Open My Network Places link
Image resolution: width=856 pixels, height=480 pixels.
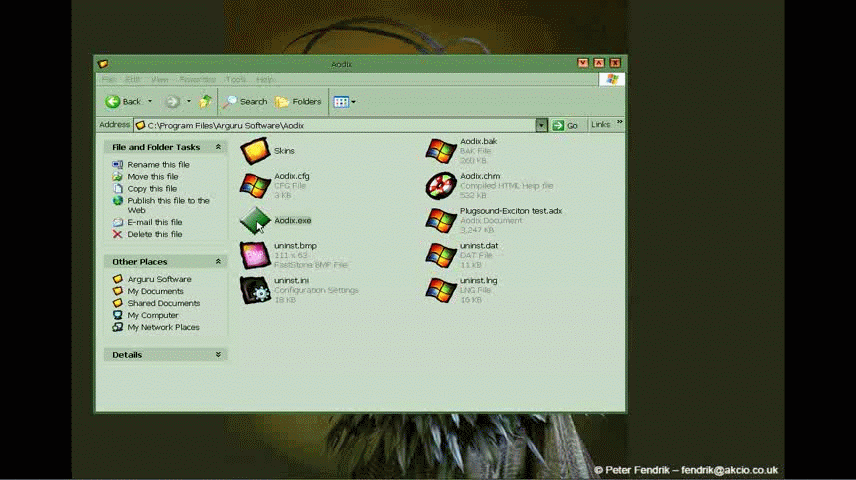(163, 327)
